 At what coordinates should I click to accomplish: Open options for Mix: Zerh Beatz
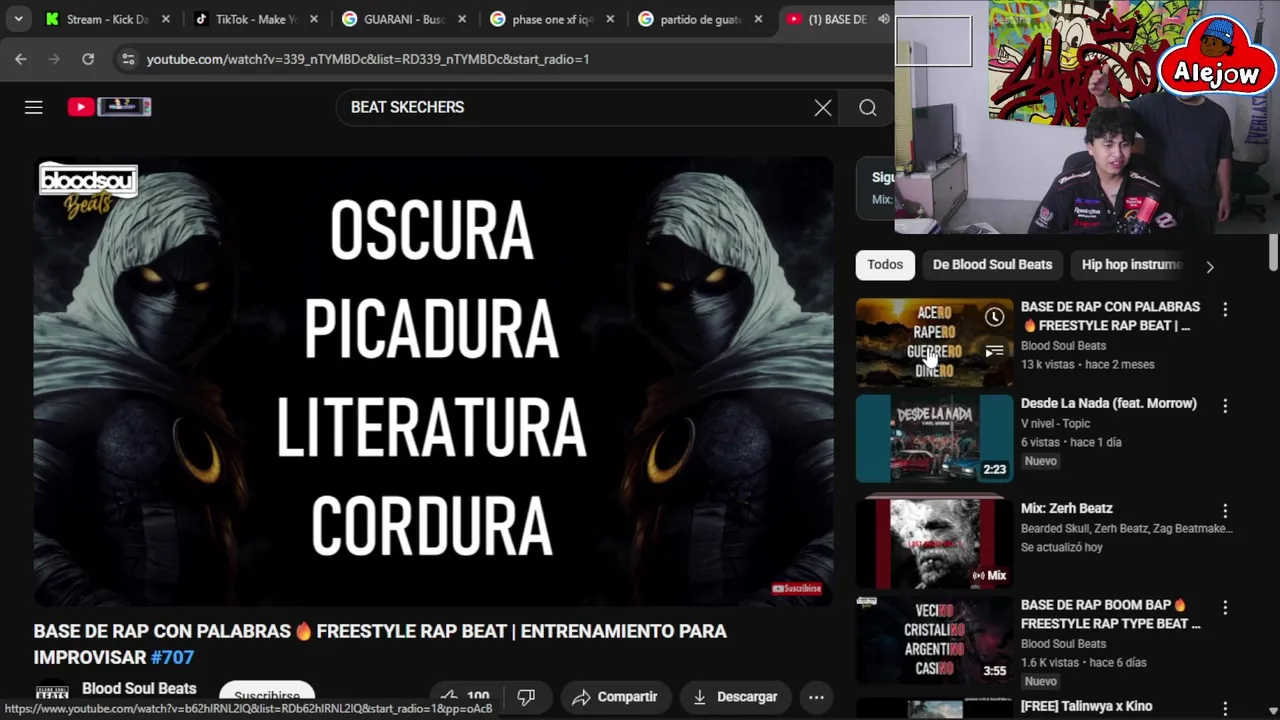(1225, 511)
